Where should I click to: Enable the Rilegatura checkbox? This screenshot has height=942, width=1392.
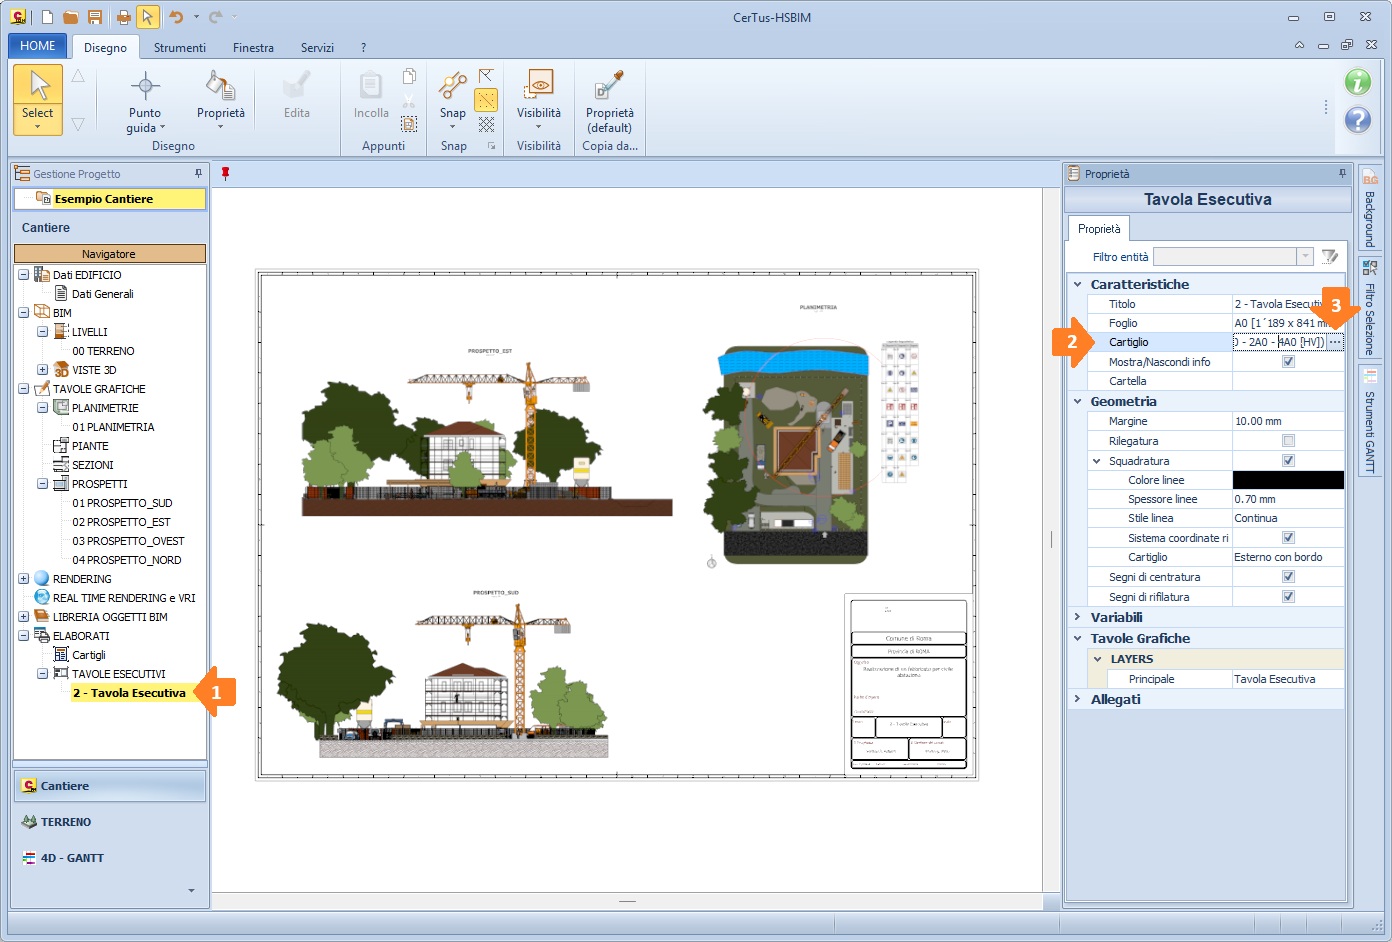tap(1288, 441)
